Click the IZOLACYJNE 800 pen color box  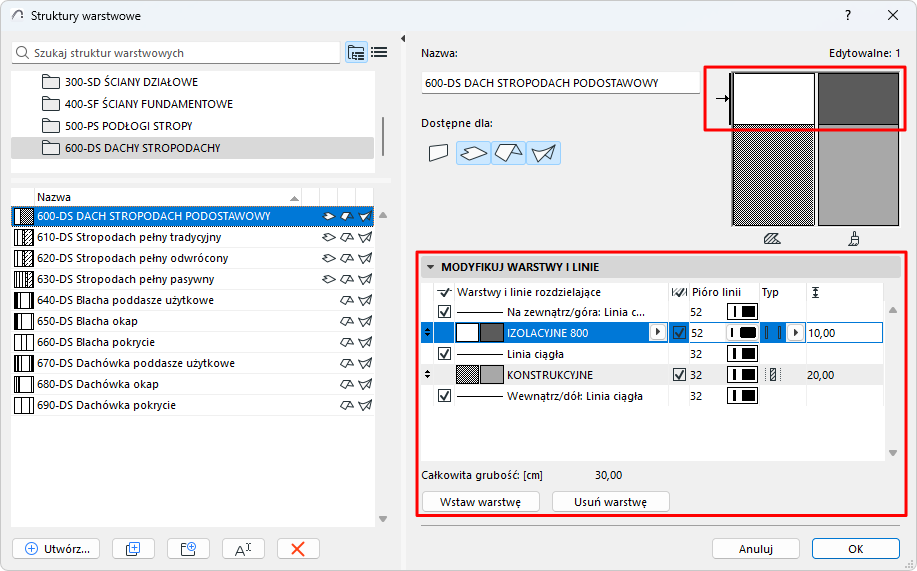click(742, 333)
